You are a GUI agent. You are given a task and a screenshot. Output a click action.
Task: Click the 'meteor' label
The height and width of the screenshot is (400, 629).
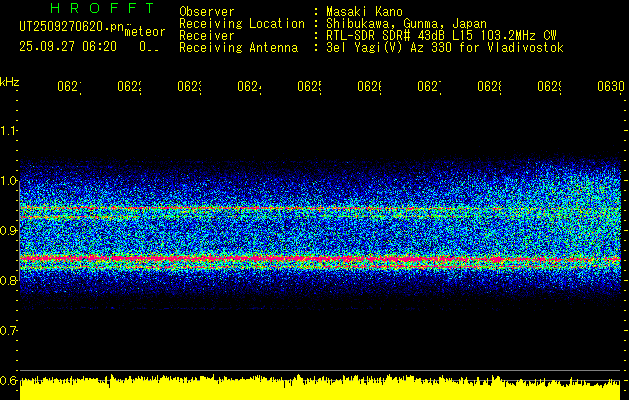[145, 32]
